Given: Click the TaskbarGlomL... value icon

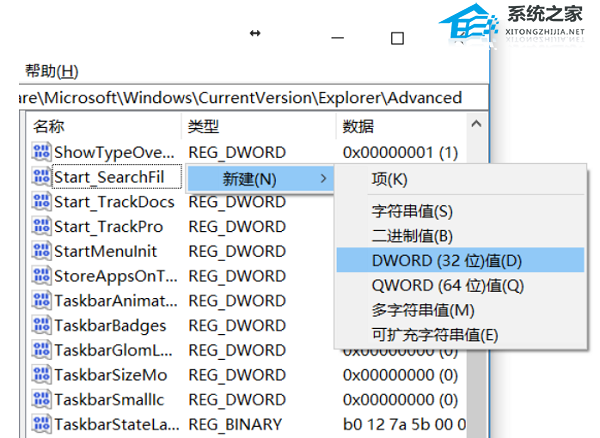Looking at the screenshot, I should 41,350.
